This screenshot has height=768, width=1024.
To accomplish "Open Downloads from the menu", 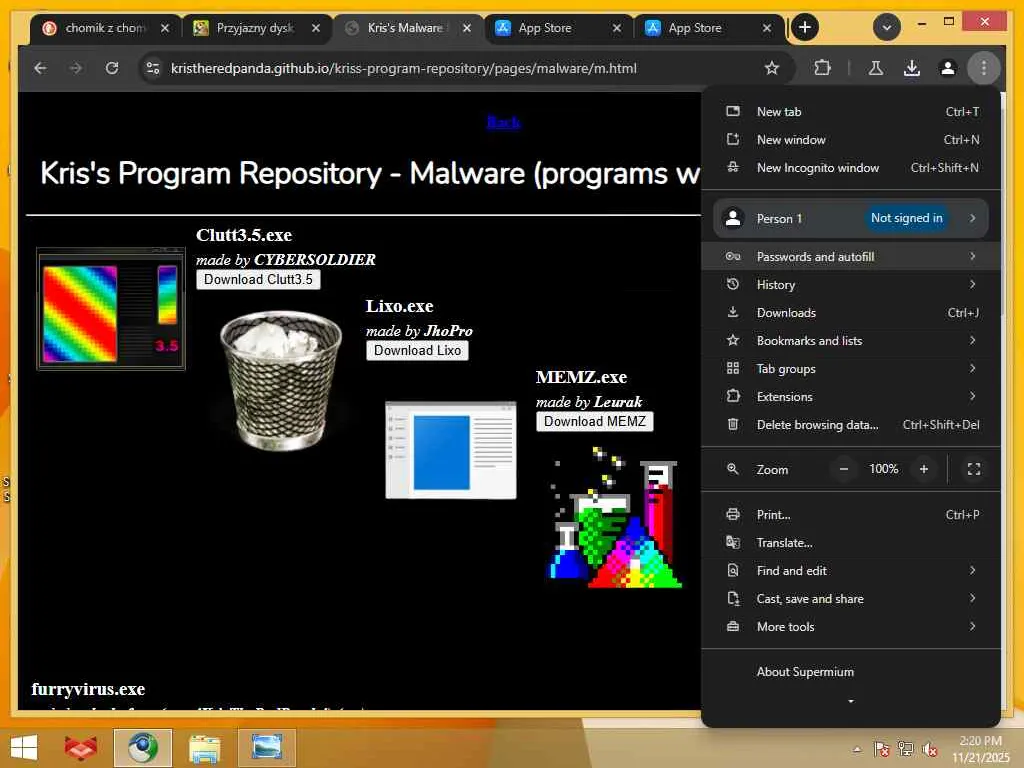I will 851,313.
